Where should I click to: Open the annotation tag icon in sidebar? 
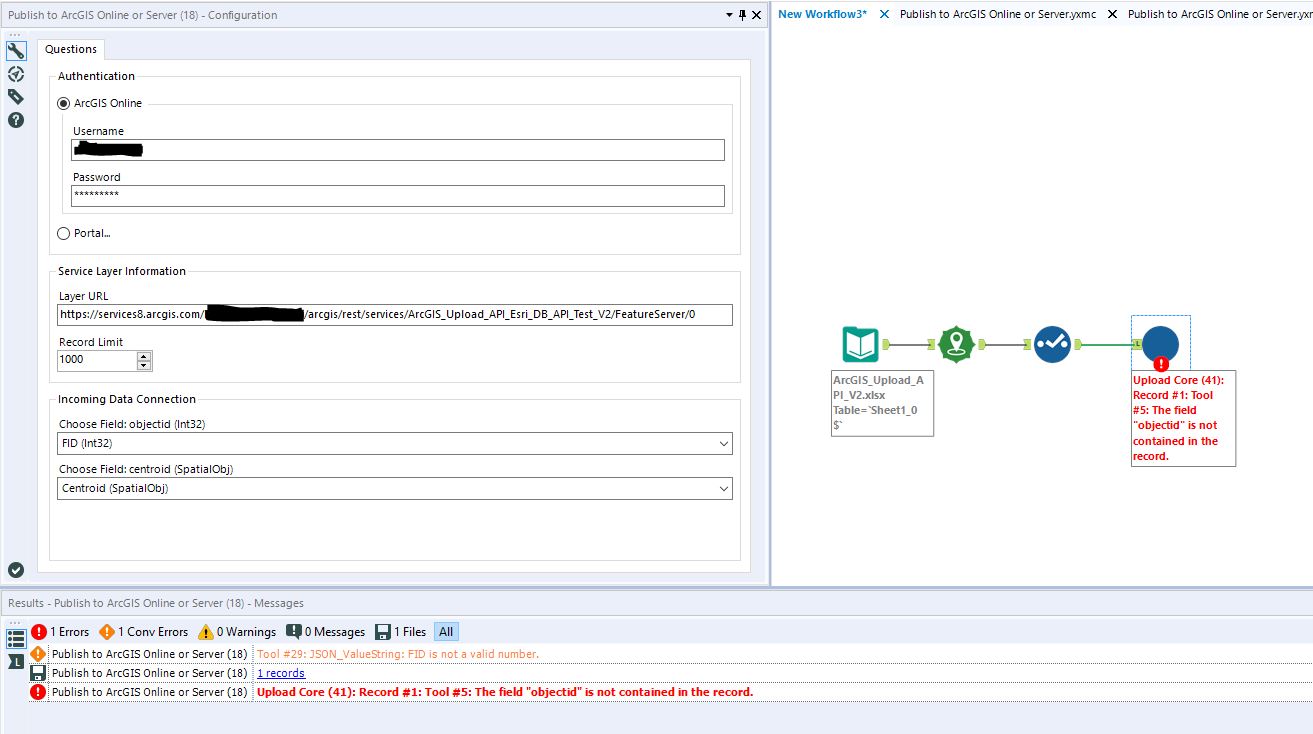coord(16,97)
